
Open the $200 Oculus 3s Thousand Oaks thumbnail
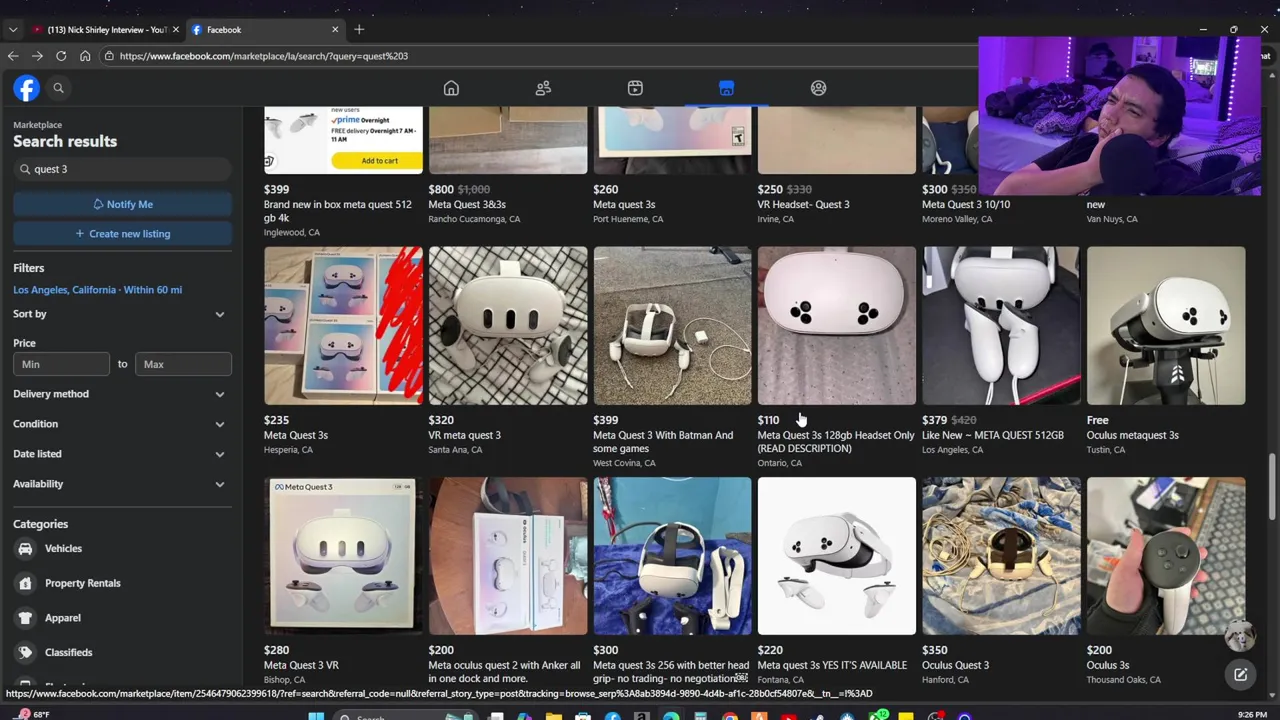tap(1166, 556)
